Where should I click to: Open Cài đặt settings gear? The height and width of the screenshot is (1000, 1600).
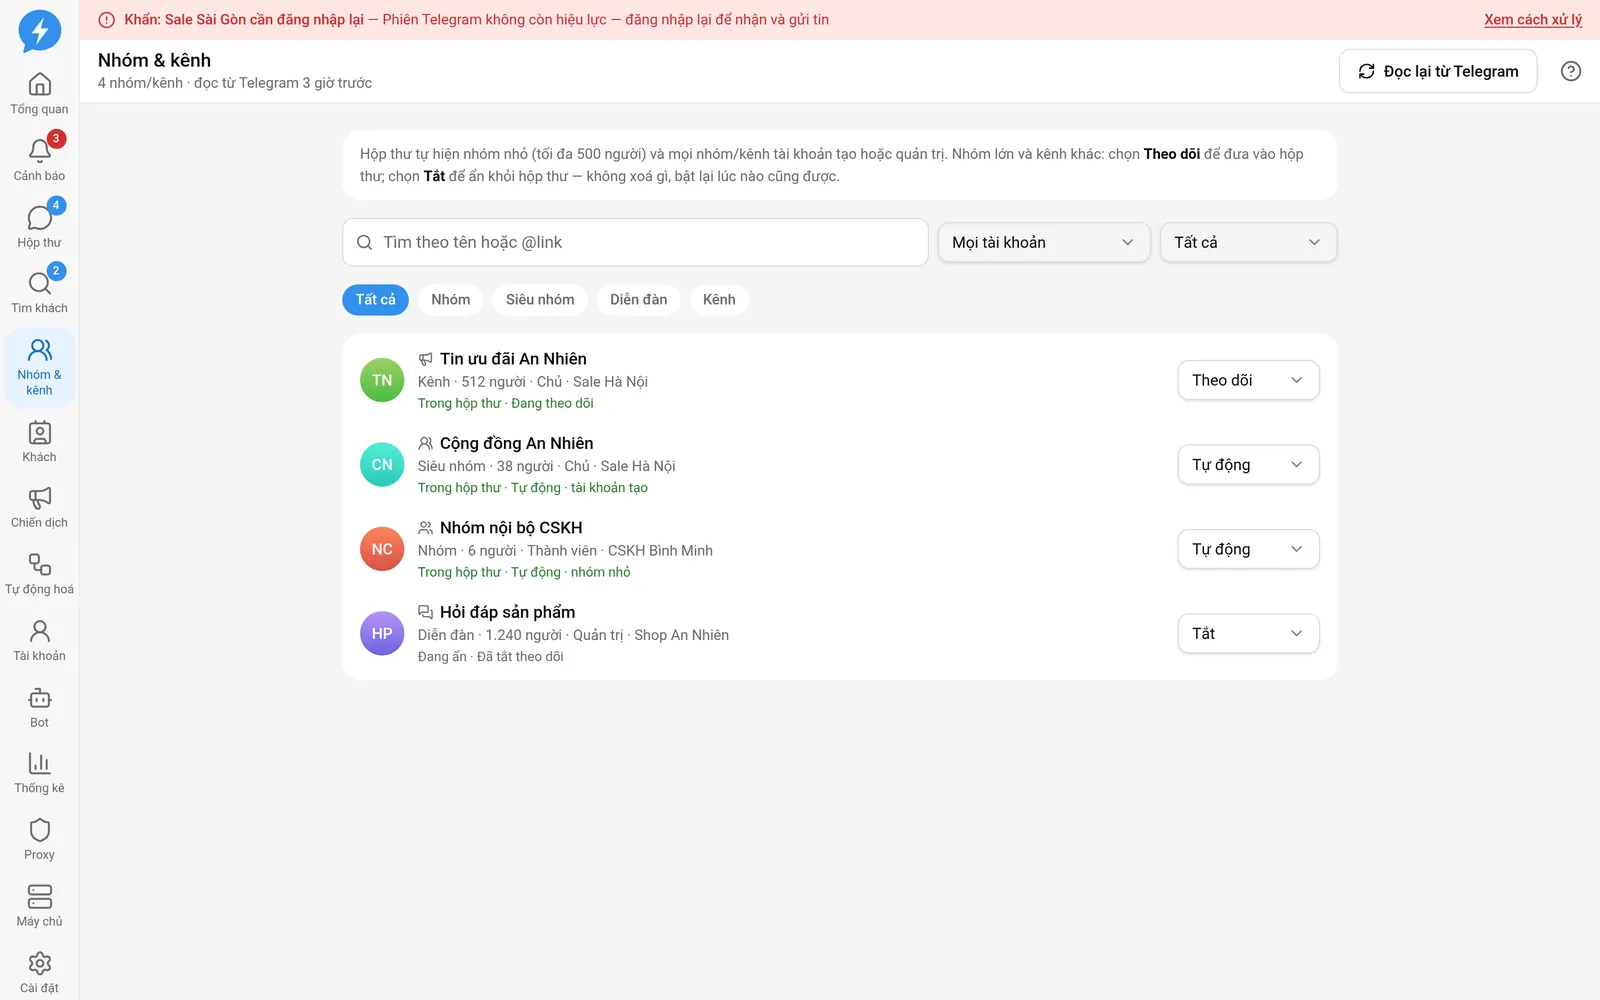40,972
